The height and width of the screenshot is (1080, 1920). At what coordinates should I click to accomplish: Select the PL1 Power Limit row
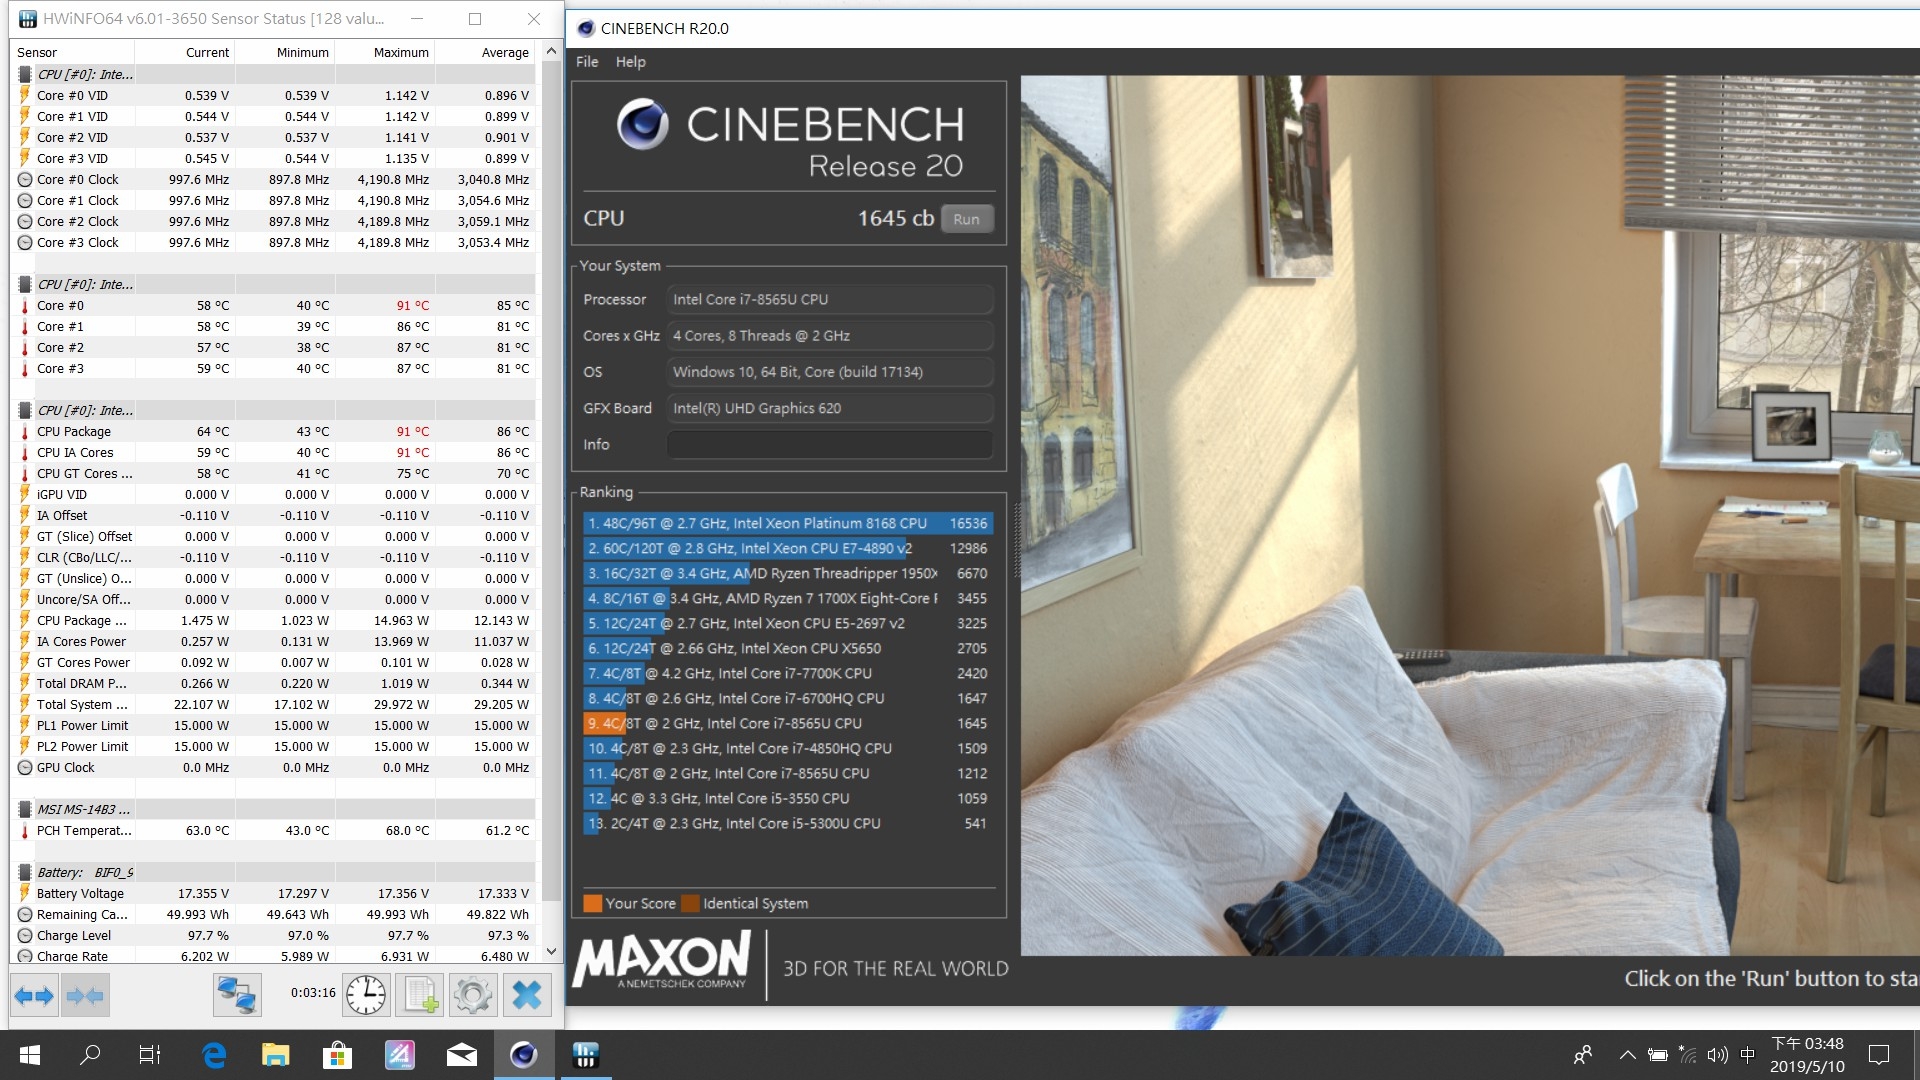[274, 725]
